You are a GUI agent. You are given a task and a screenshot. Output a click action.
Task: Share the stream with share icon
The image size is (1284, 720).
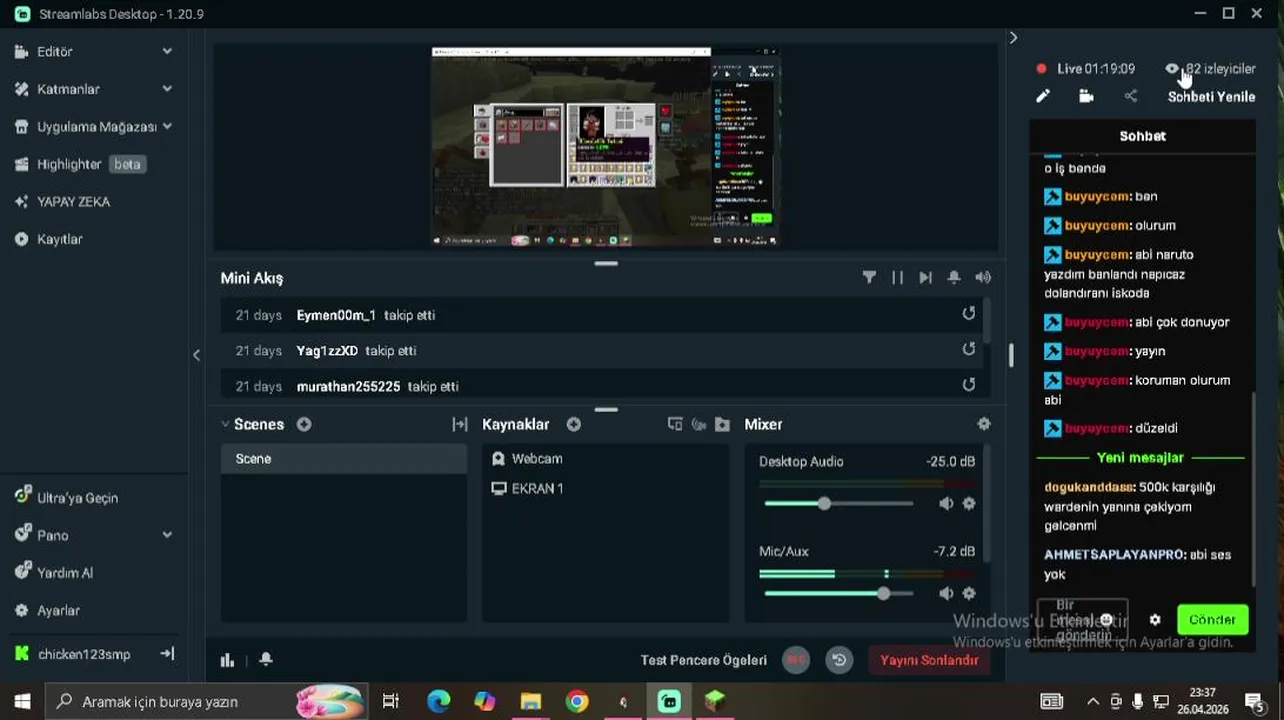(1131, 96)
